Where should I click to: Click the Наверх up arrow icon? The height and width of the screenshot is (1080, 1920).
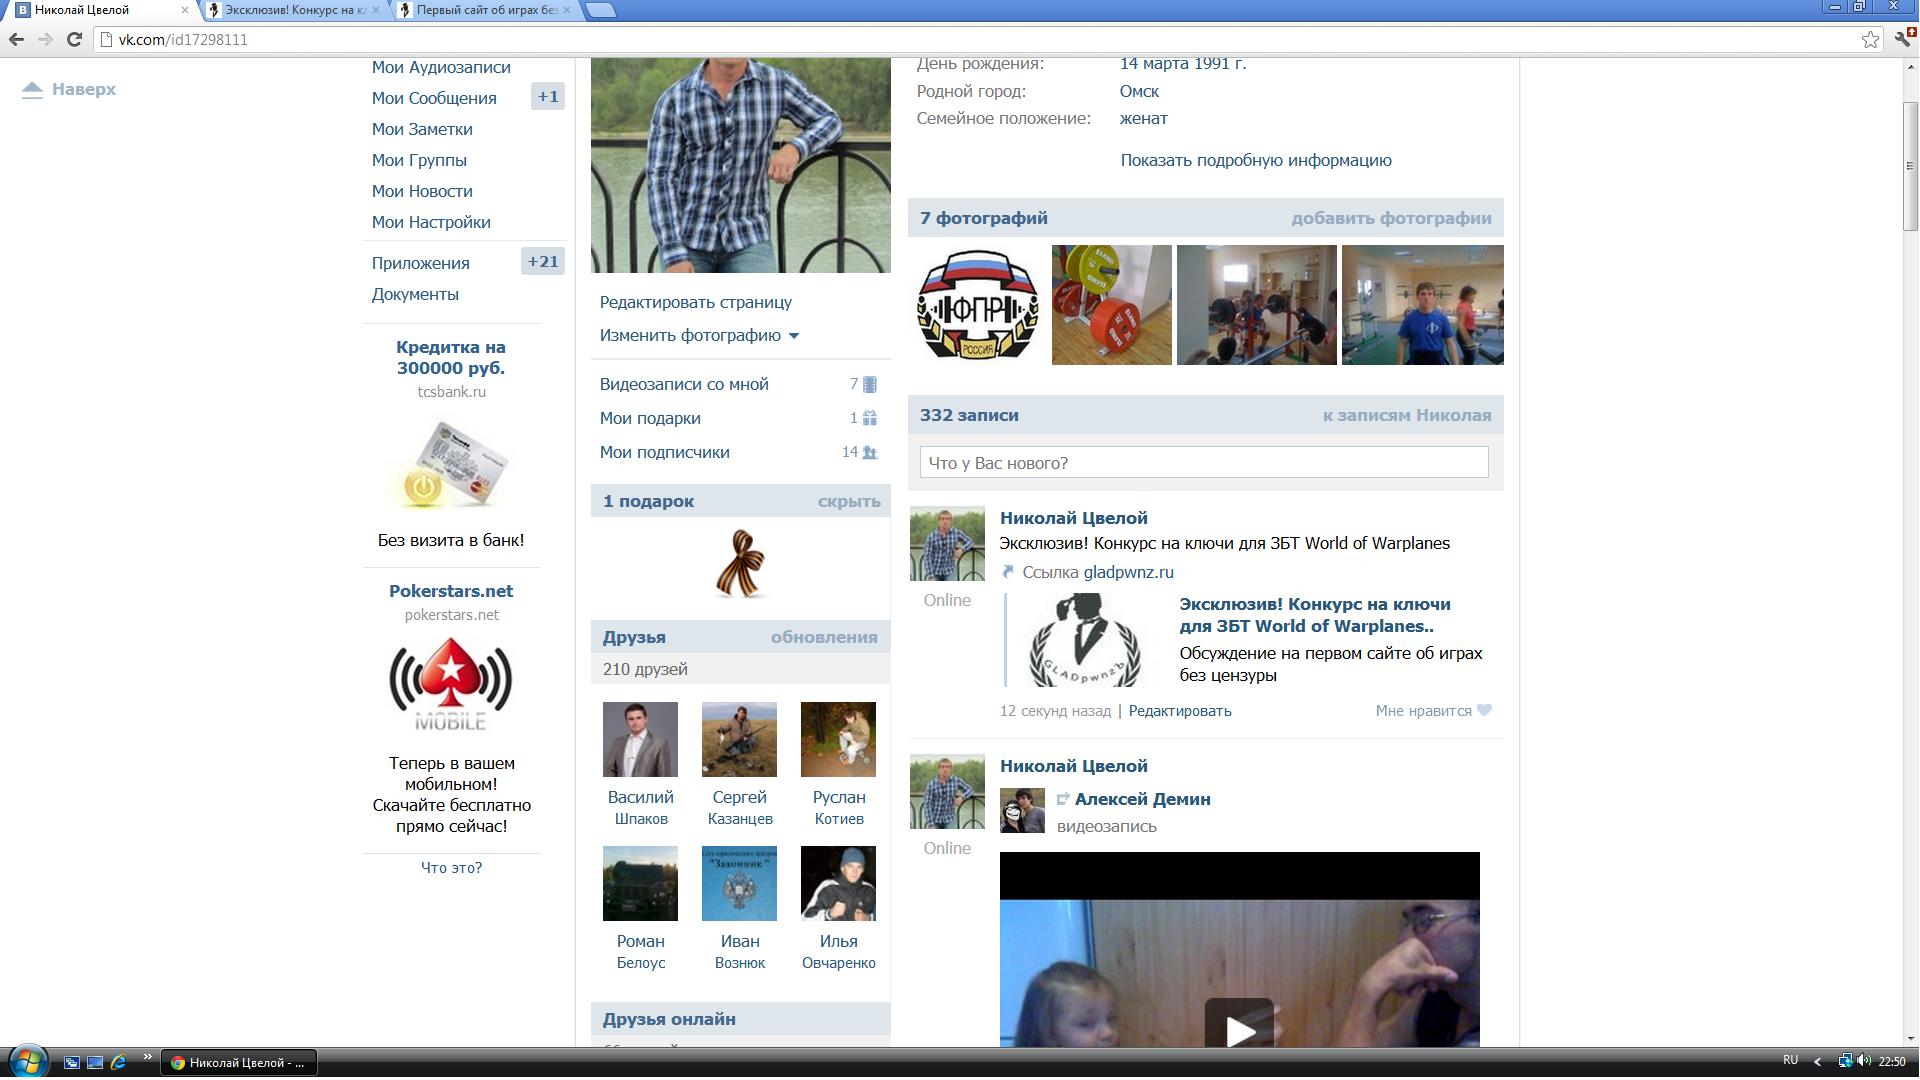[32, 90]
